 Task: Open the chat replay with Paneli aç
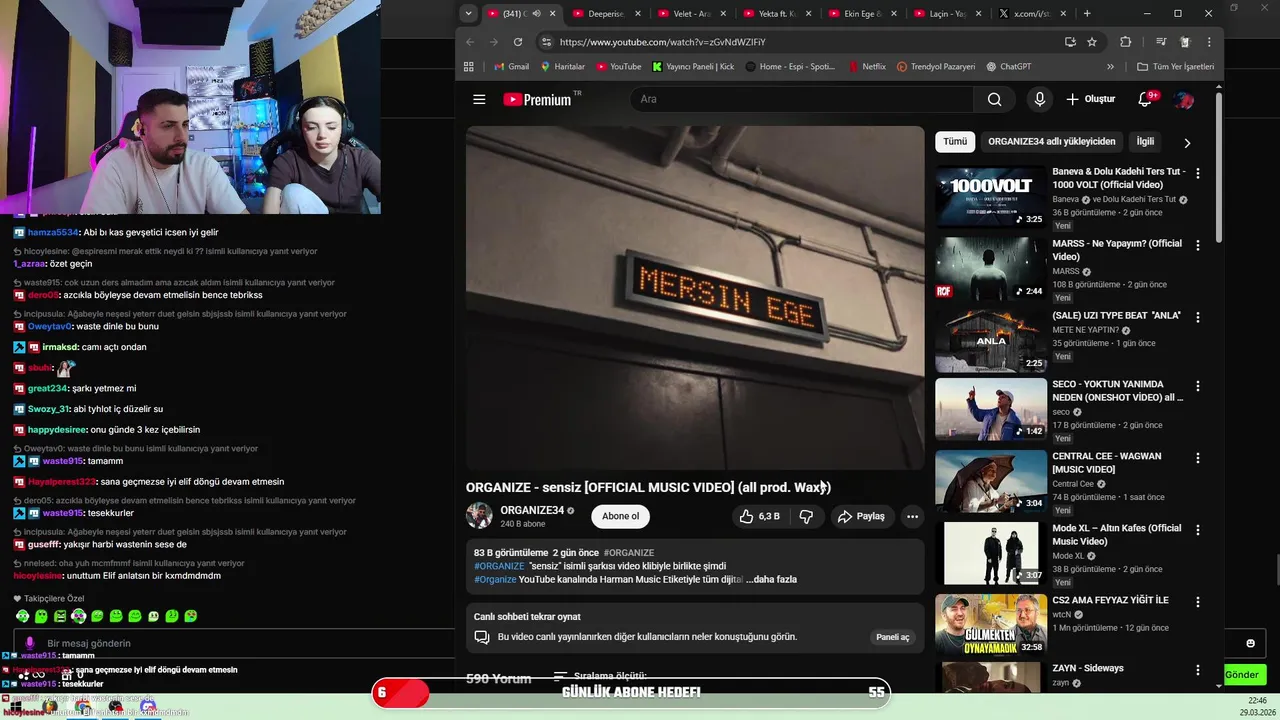point(893,637)
